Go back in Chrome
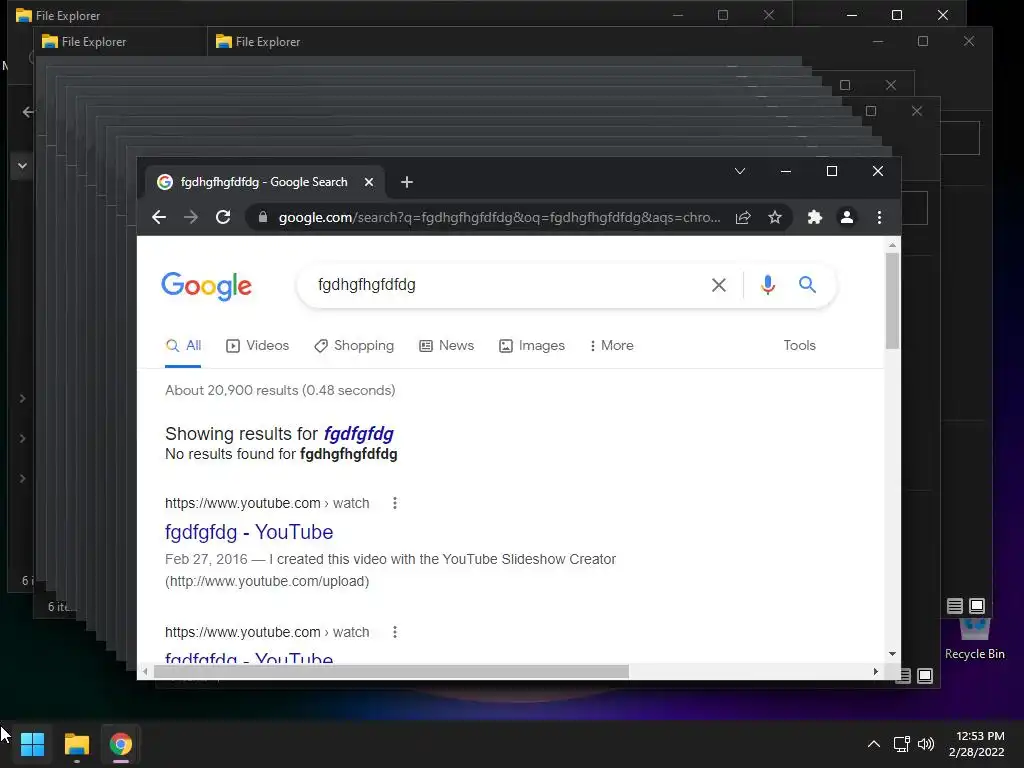The height and width of the screenshot is (768, 1024). pyautogui.click(x=159, y=217)
